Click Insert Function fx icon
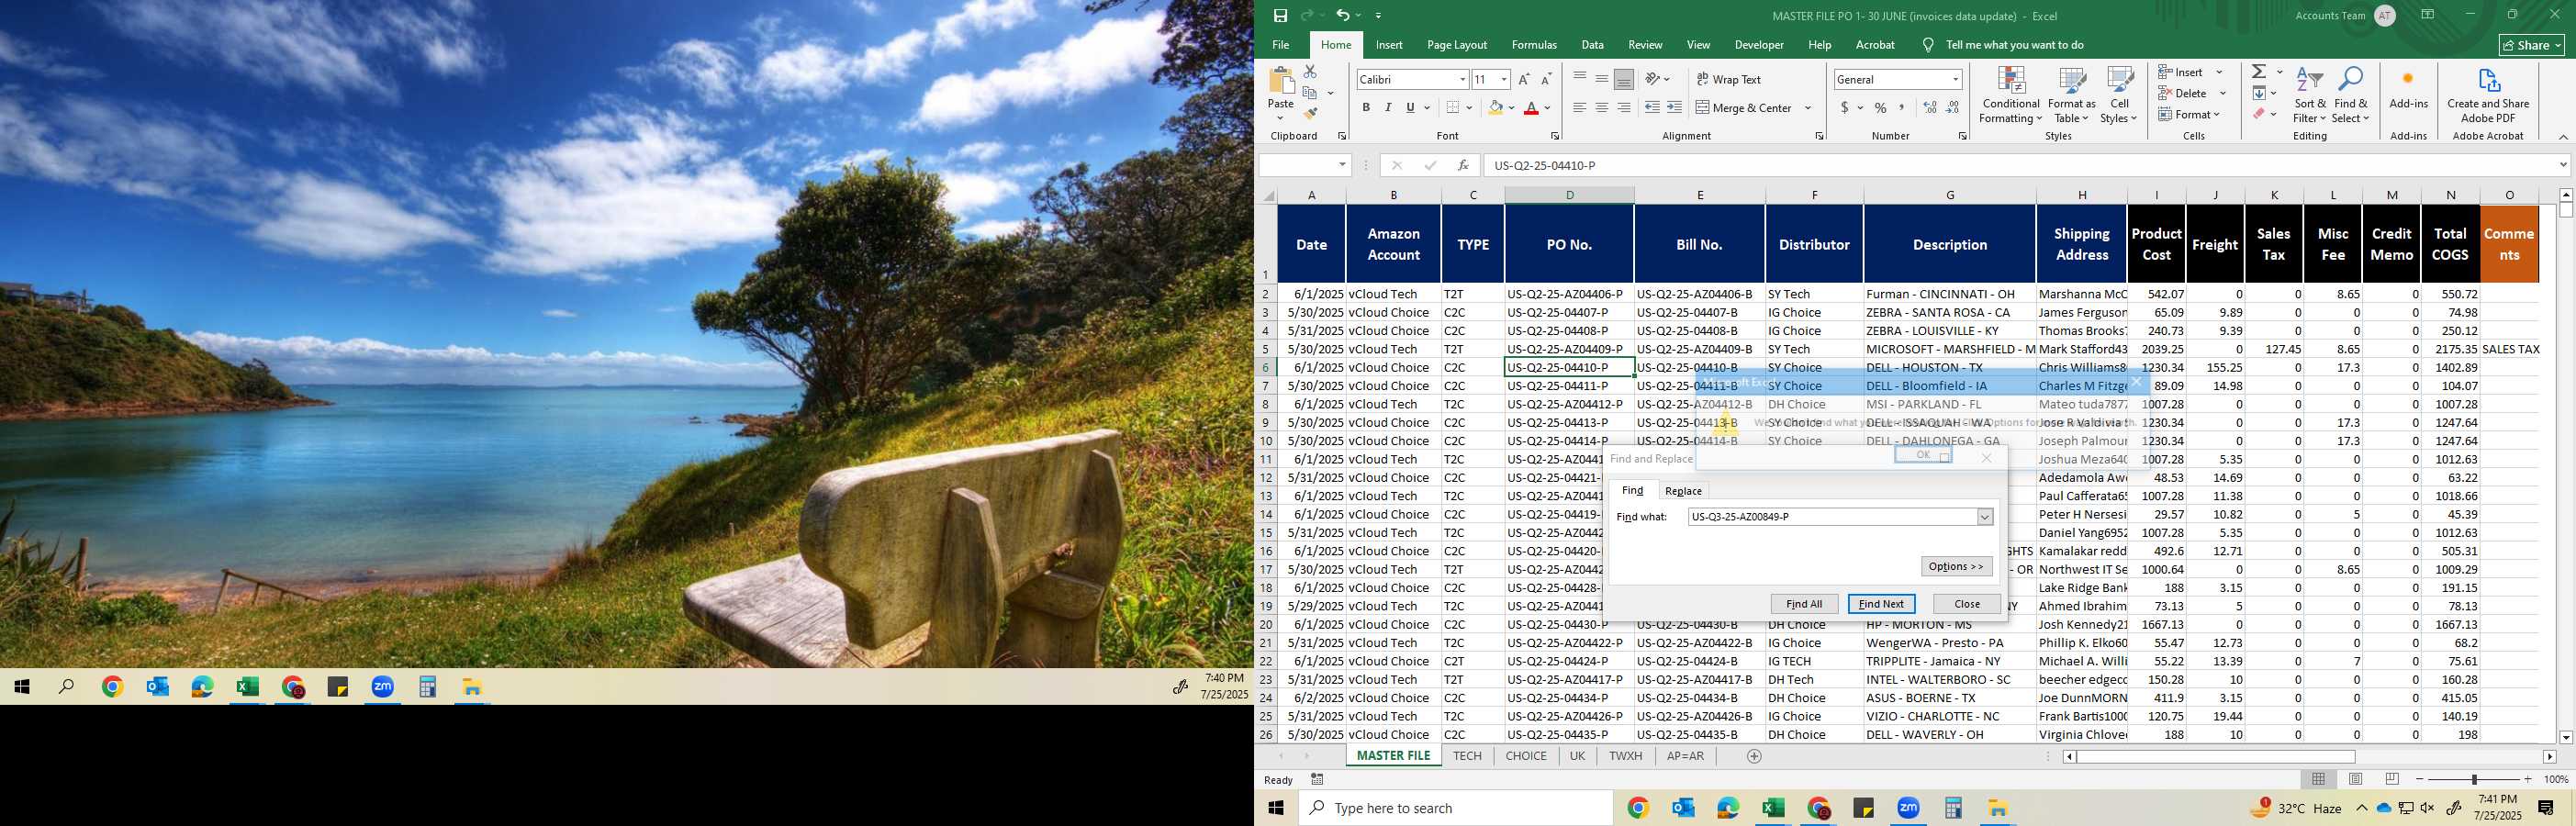This screenshot has width=2576, height=826. click(1463, 165)
